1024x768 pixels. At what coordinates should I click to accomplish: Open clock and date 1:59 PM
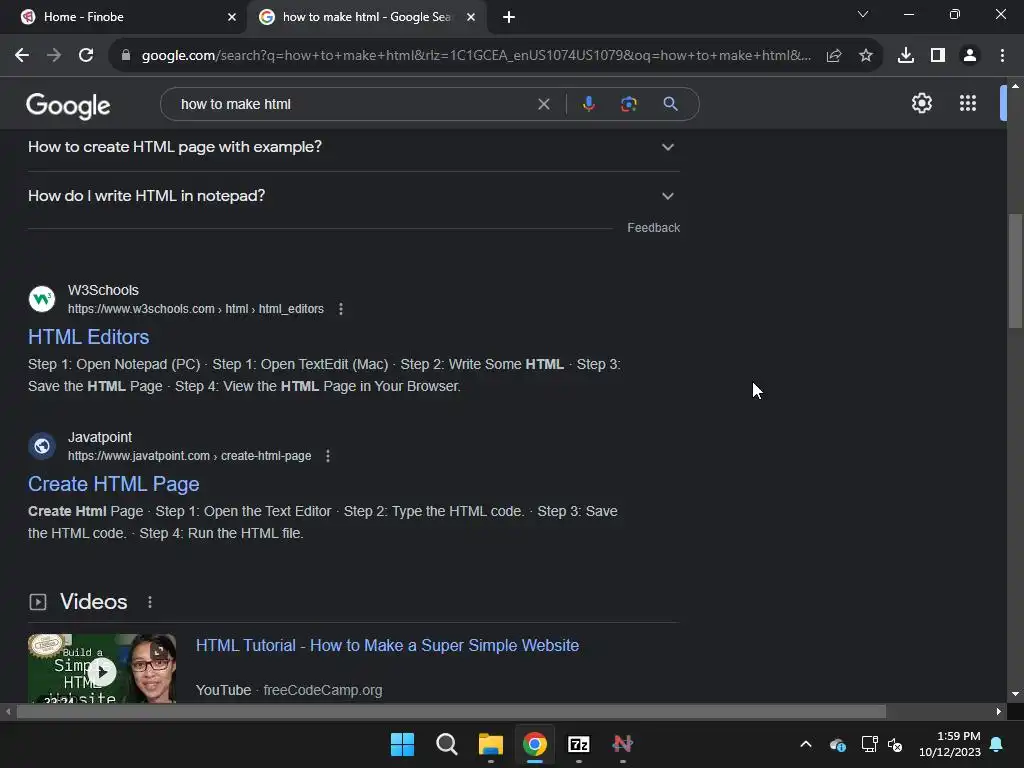[950, 744]
